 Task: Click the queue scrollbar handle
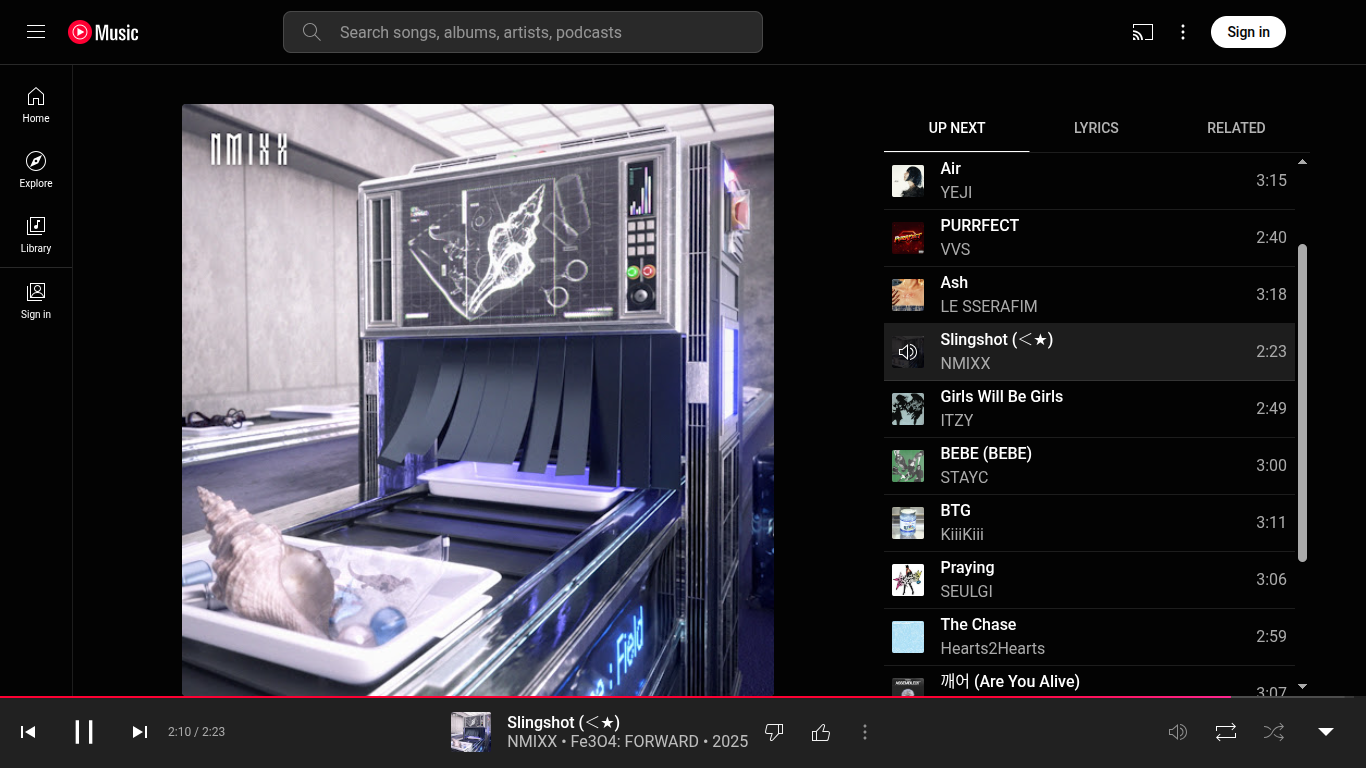point(1302,402)
